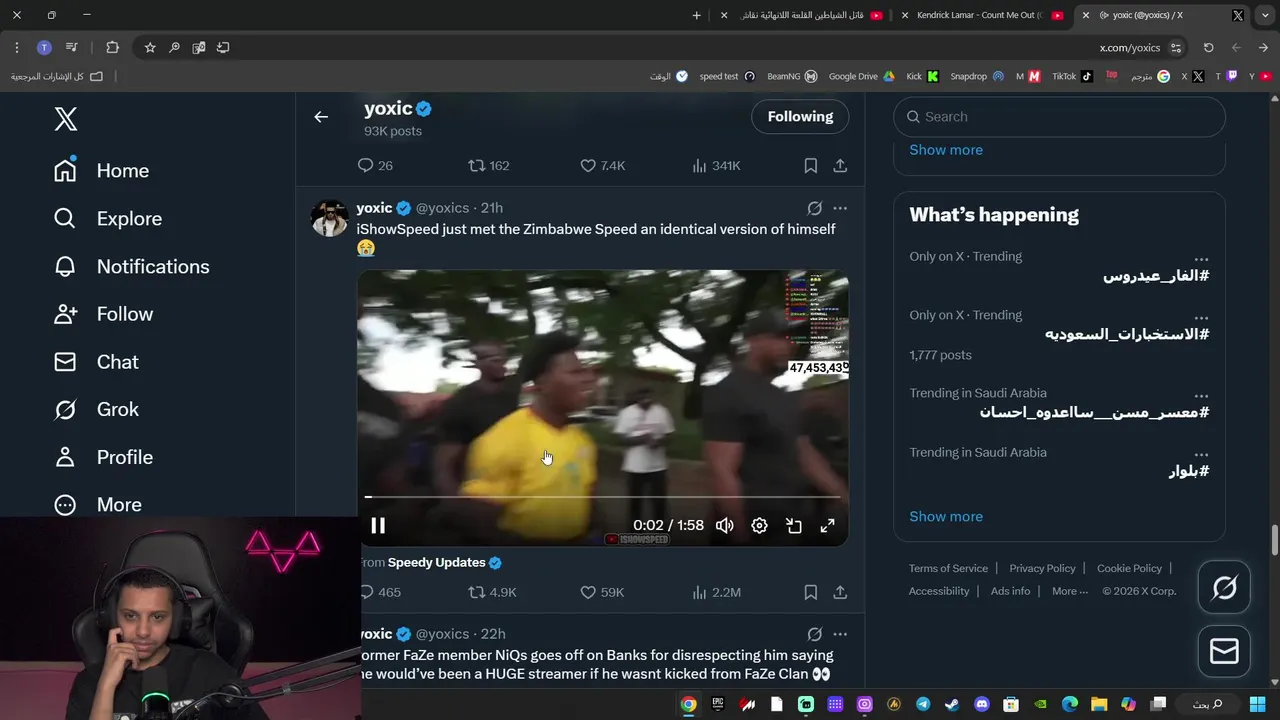The width and height of the screenshot is (1280, 720).
Task: Open the floating messages envelope button
Action: pyautogui.click(x=1224, y=651)
